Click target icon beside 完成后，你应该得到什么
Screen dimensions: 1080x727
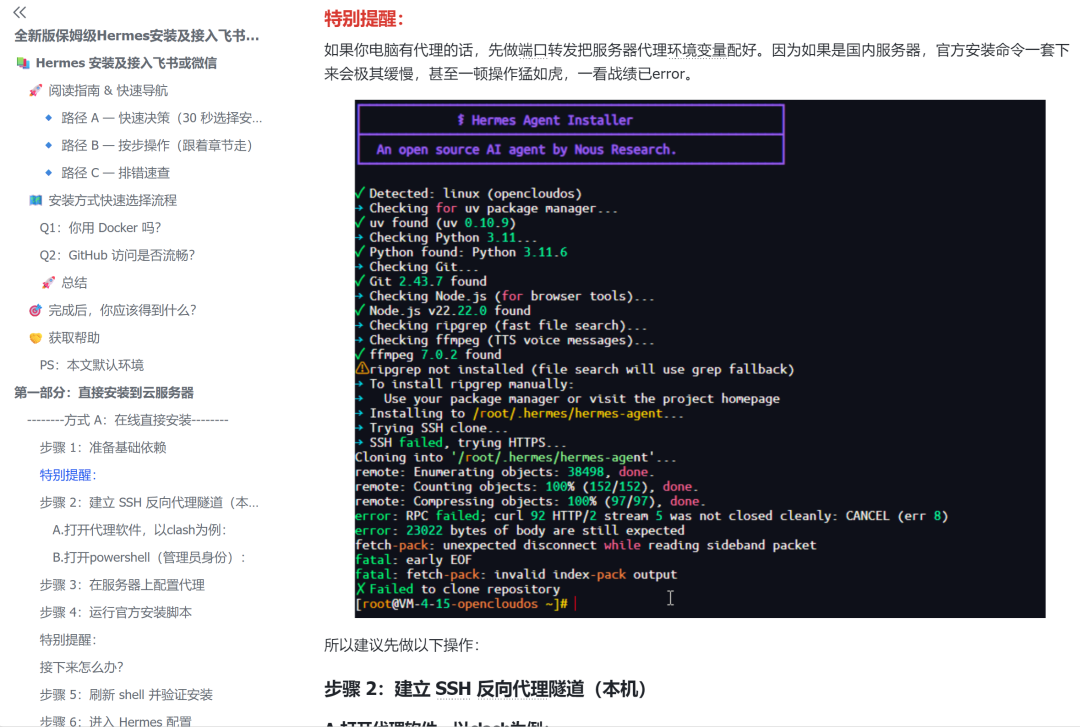[35, 311]
